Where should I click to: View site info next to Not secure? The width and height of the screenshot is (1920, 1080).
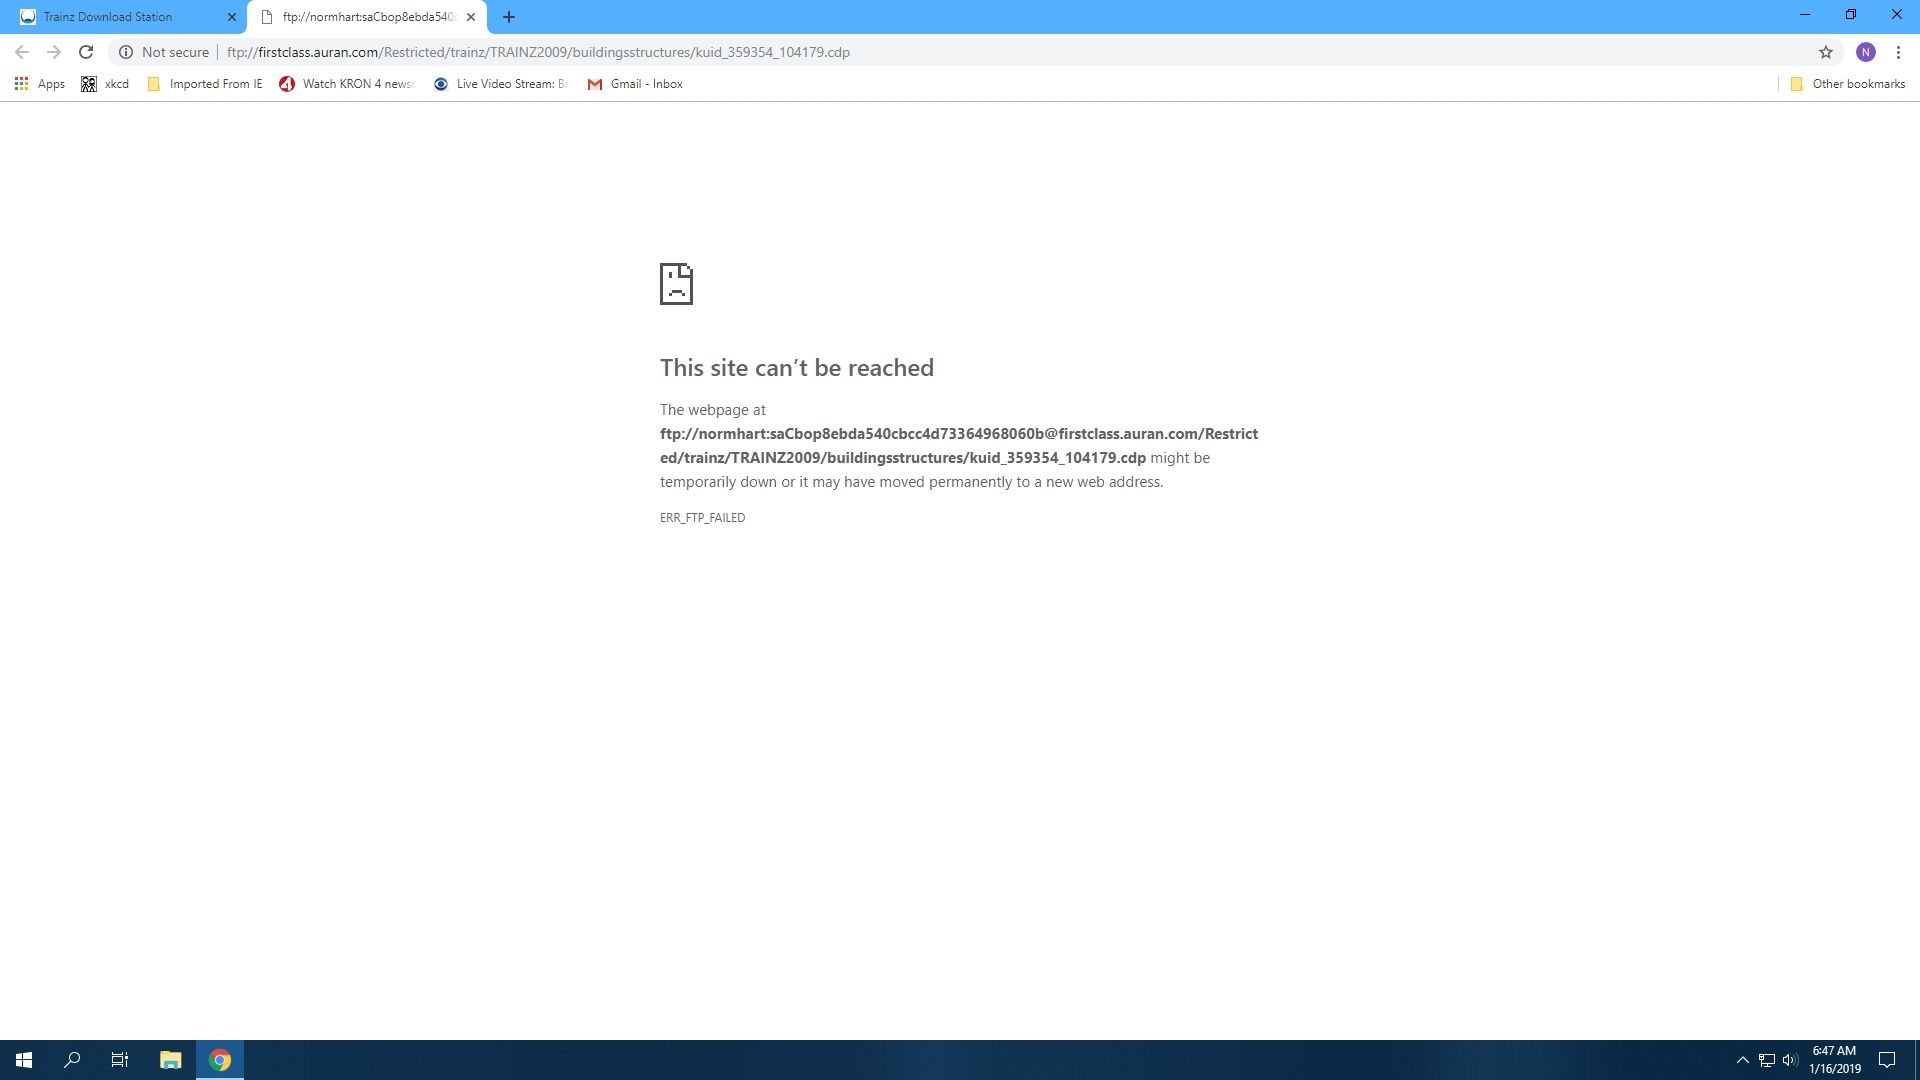pos(126,52)
